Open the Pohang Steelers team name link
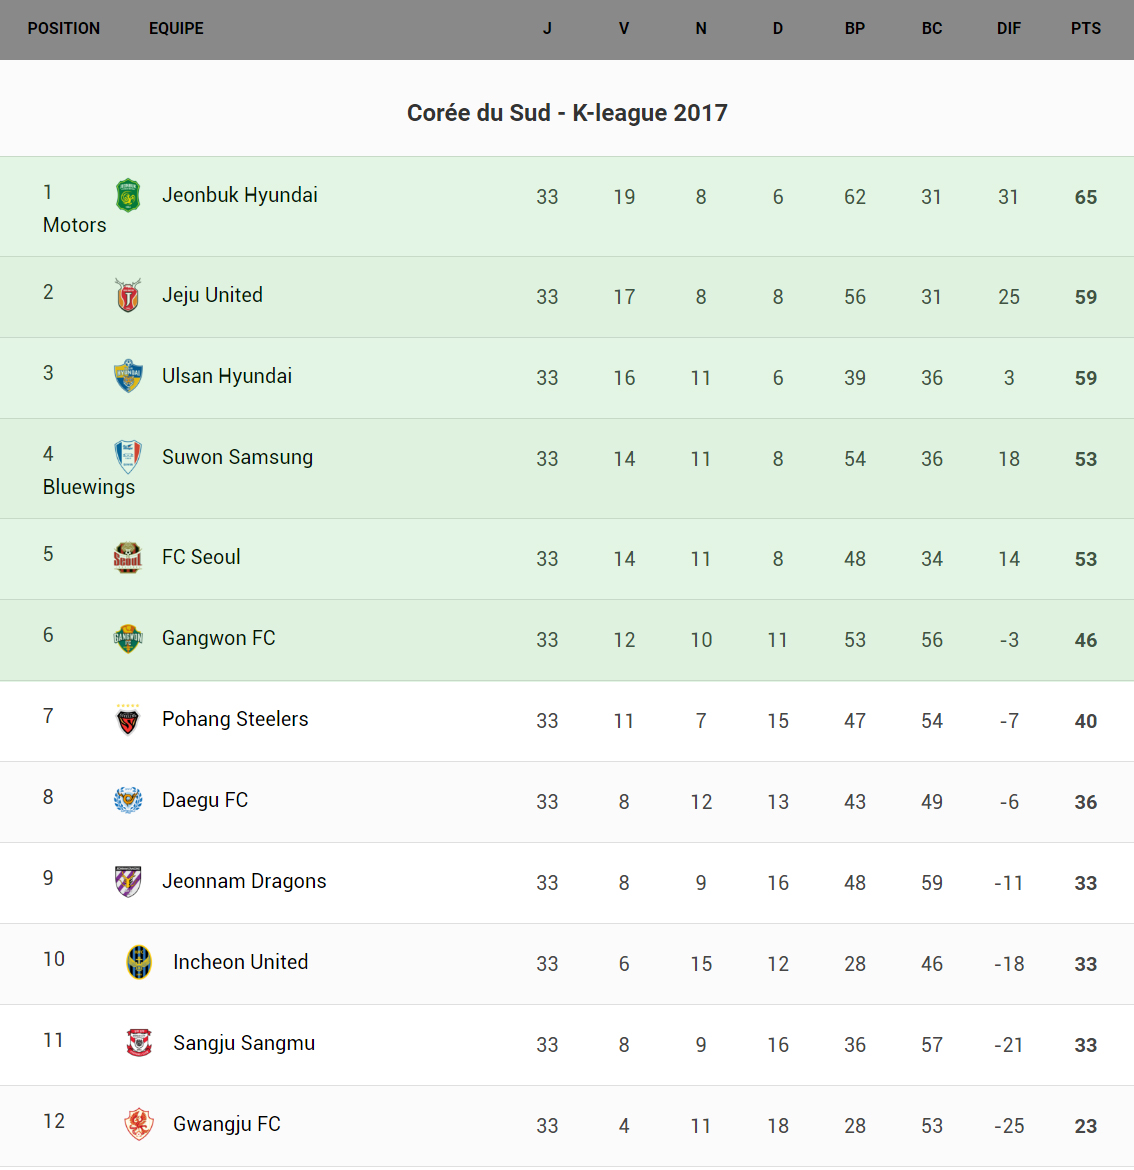 (x=235, y=719)
